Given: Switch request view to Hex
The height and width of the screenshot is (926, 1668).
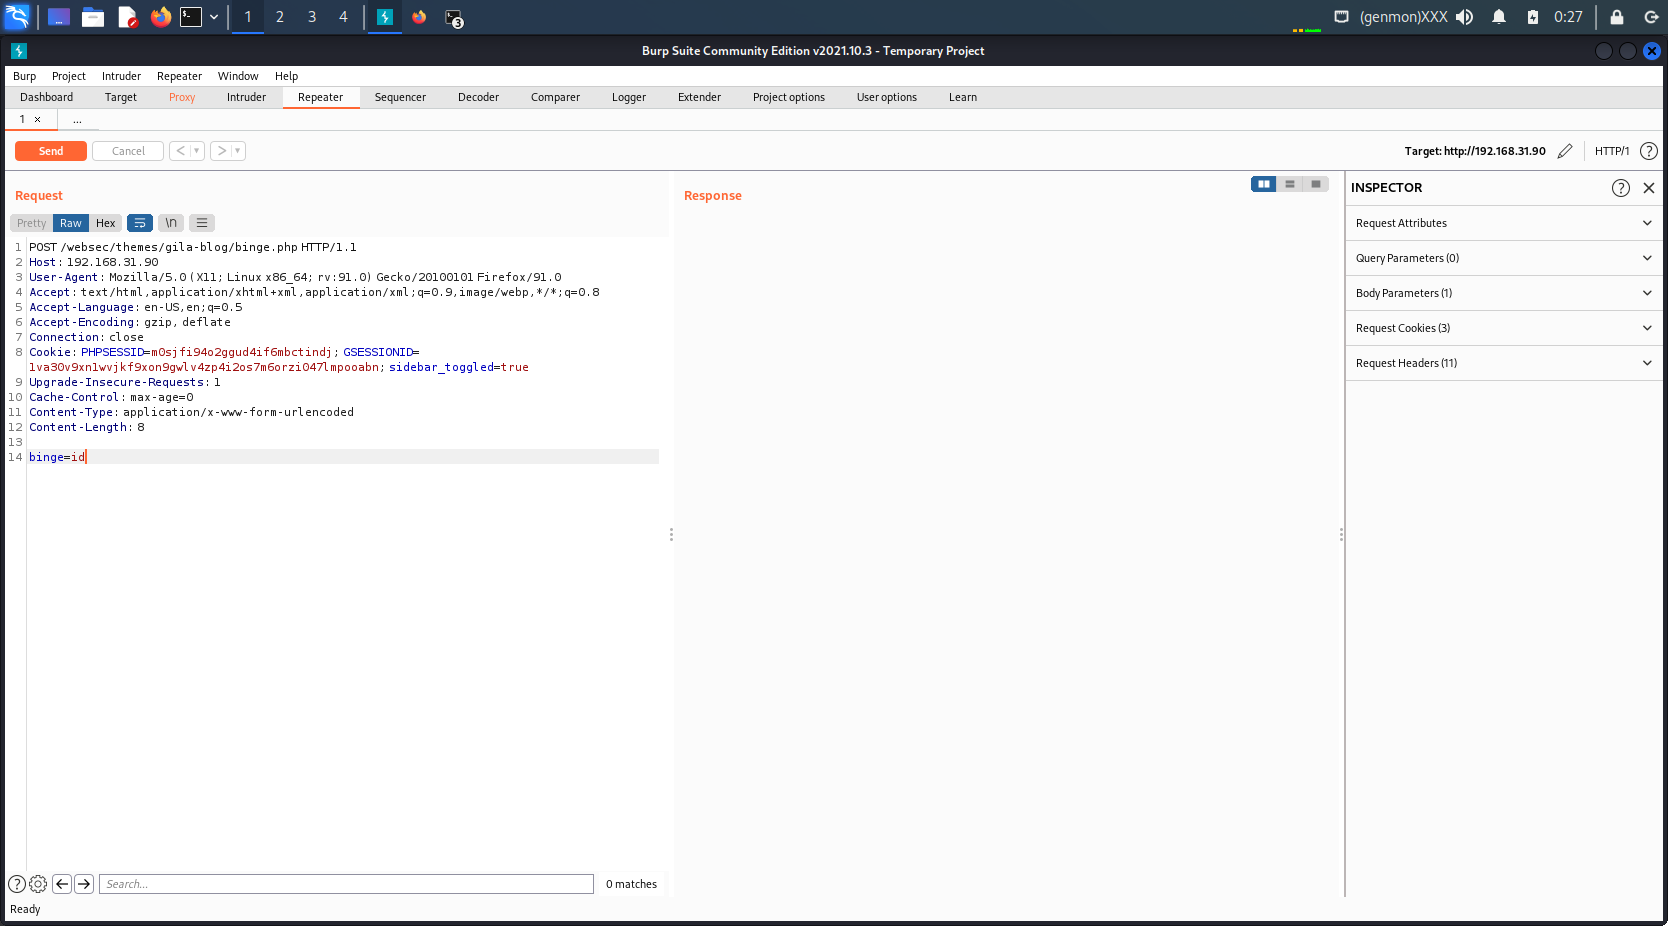Looking at the screenshot, I should click(106, 223).
